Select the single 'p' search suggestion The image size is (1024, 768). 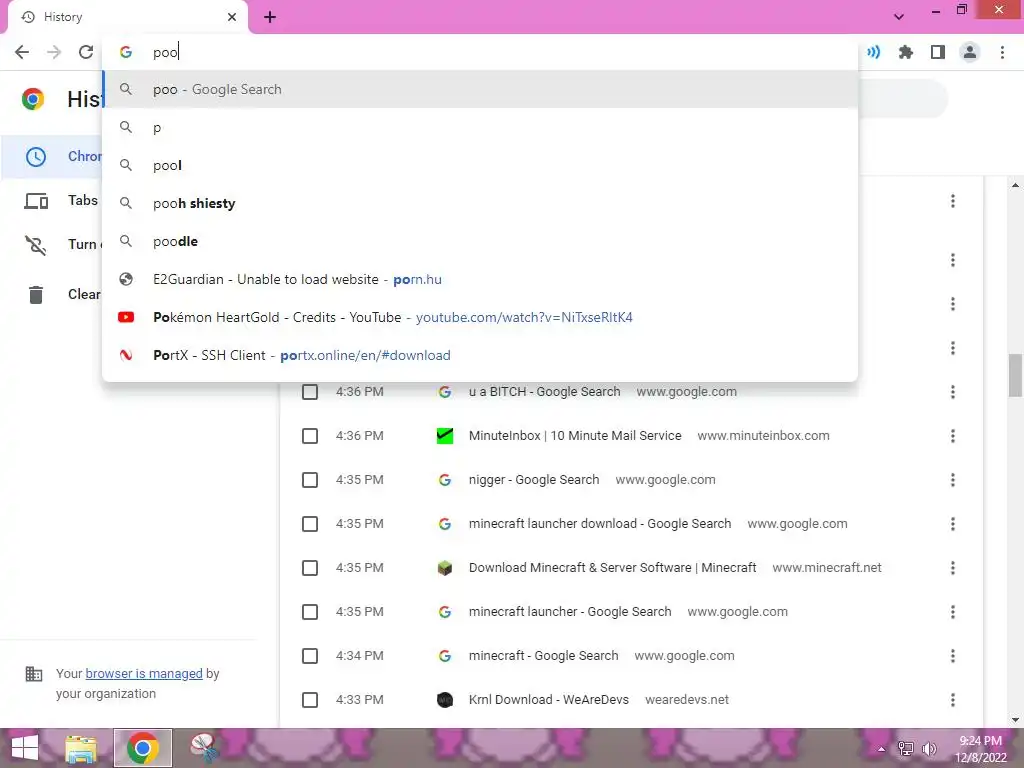pos(480,127)
